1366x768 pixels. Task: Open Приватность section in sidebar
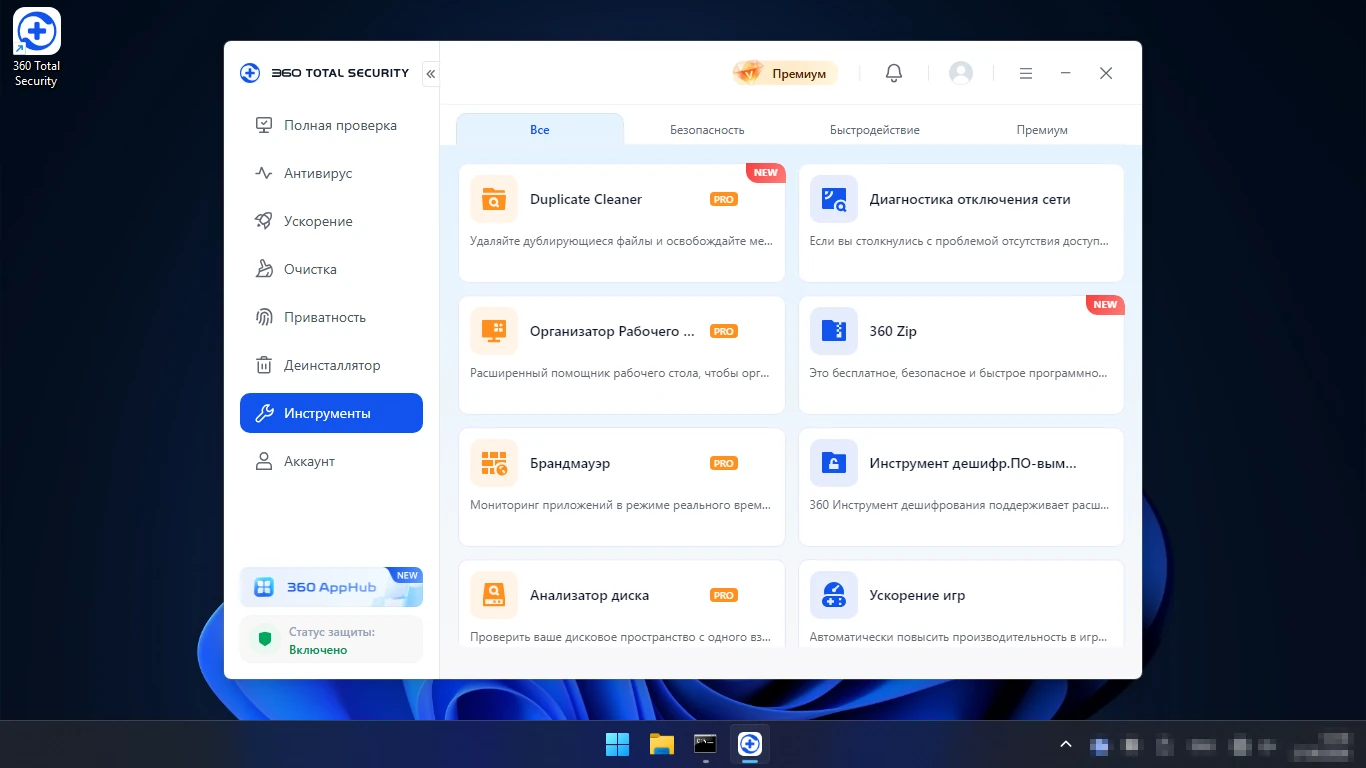click(331, 317)
